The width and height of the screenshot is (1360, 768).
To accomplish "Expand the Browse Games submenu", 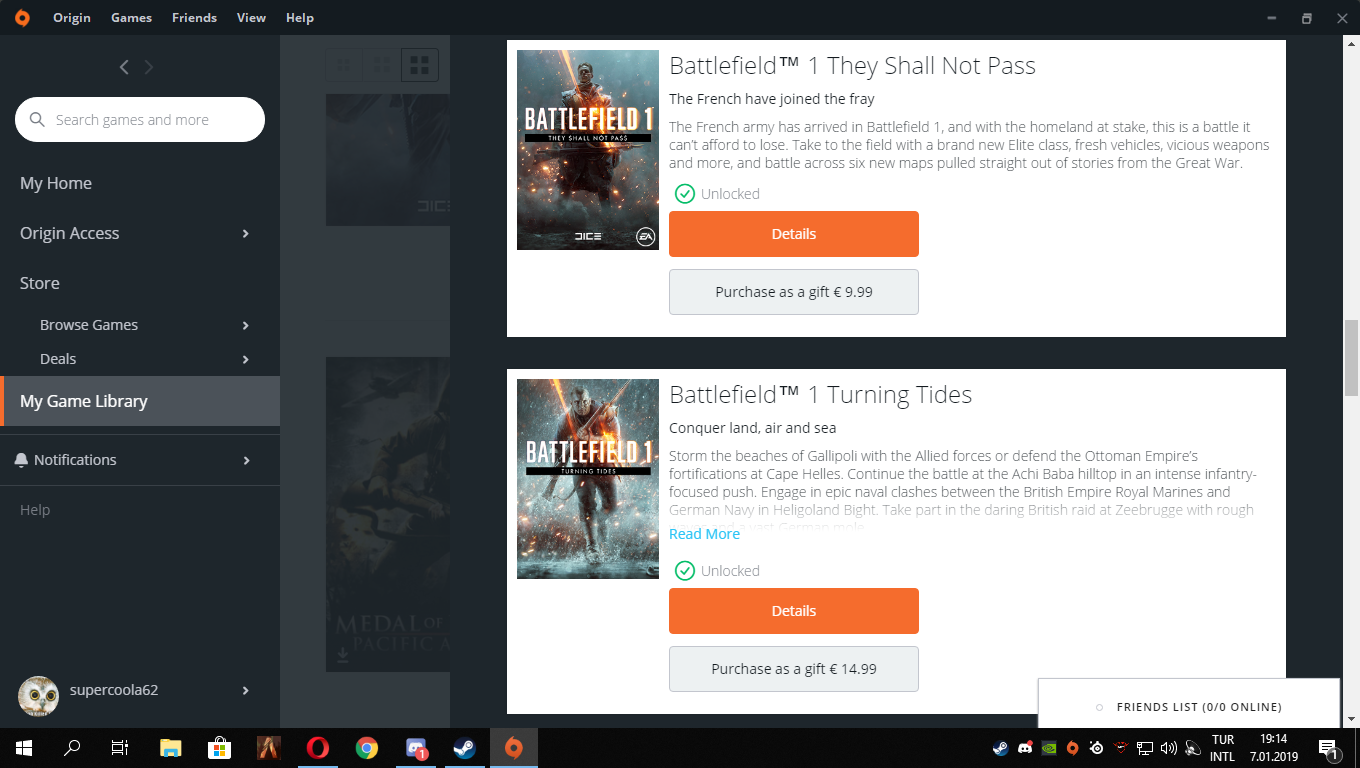I will point(246,325).
